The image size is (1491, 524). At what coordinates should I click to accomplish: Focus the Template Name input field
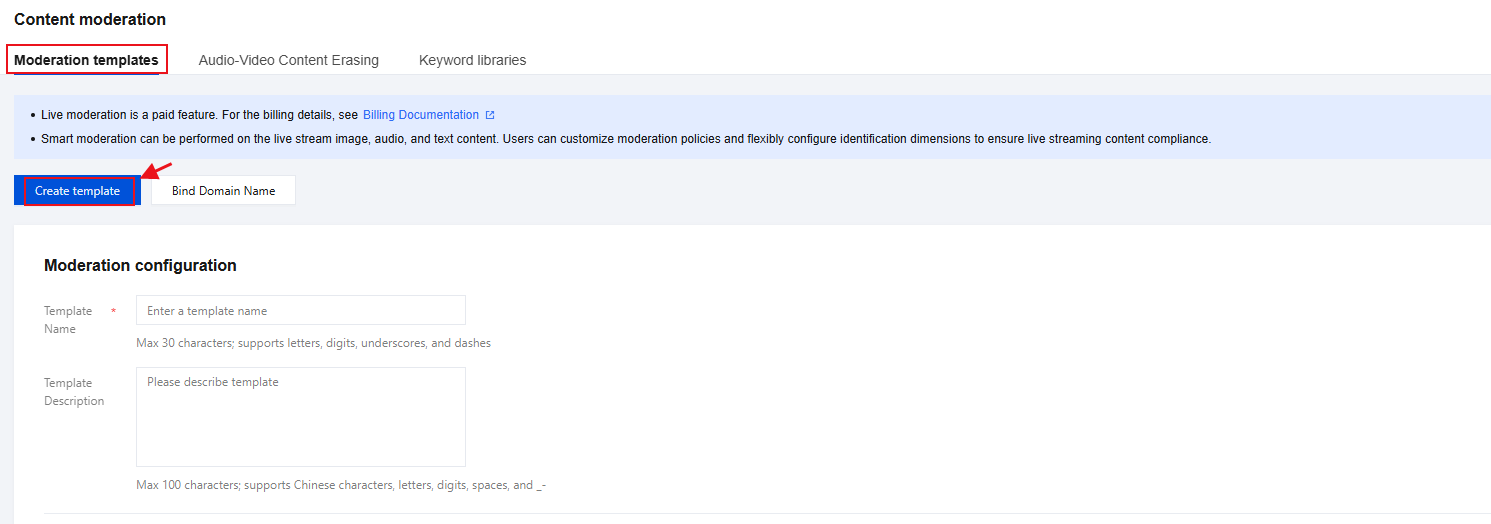300,311
